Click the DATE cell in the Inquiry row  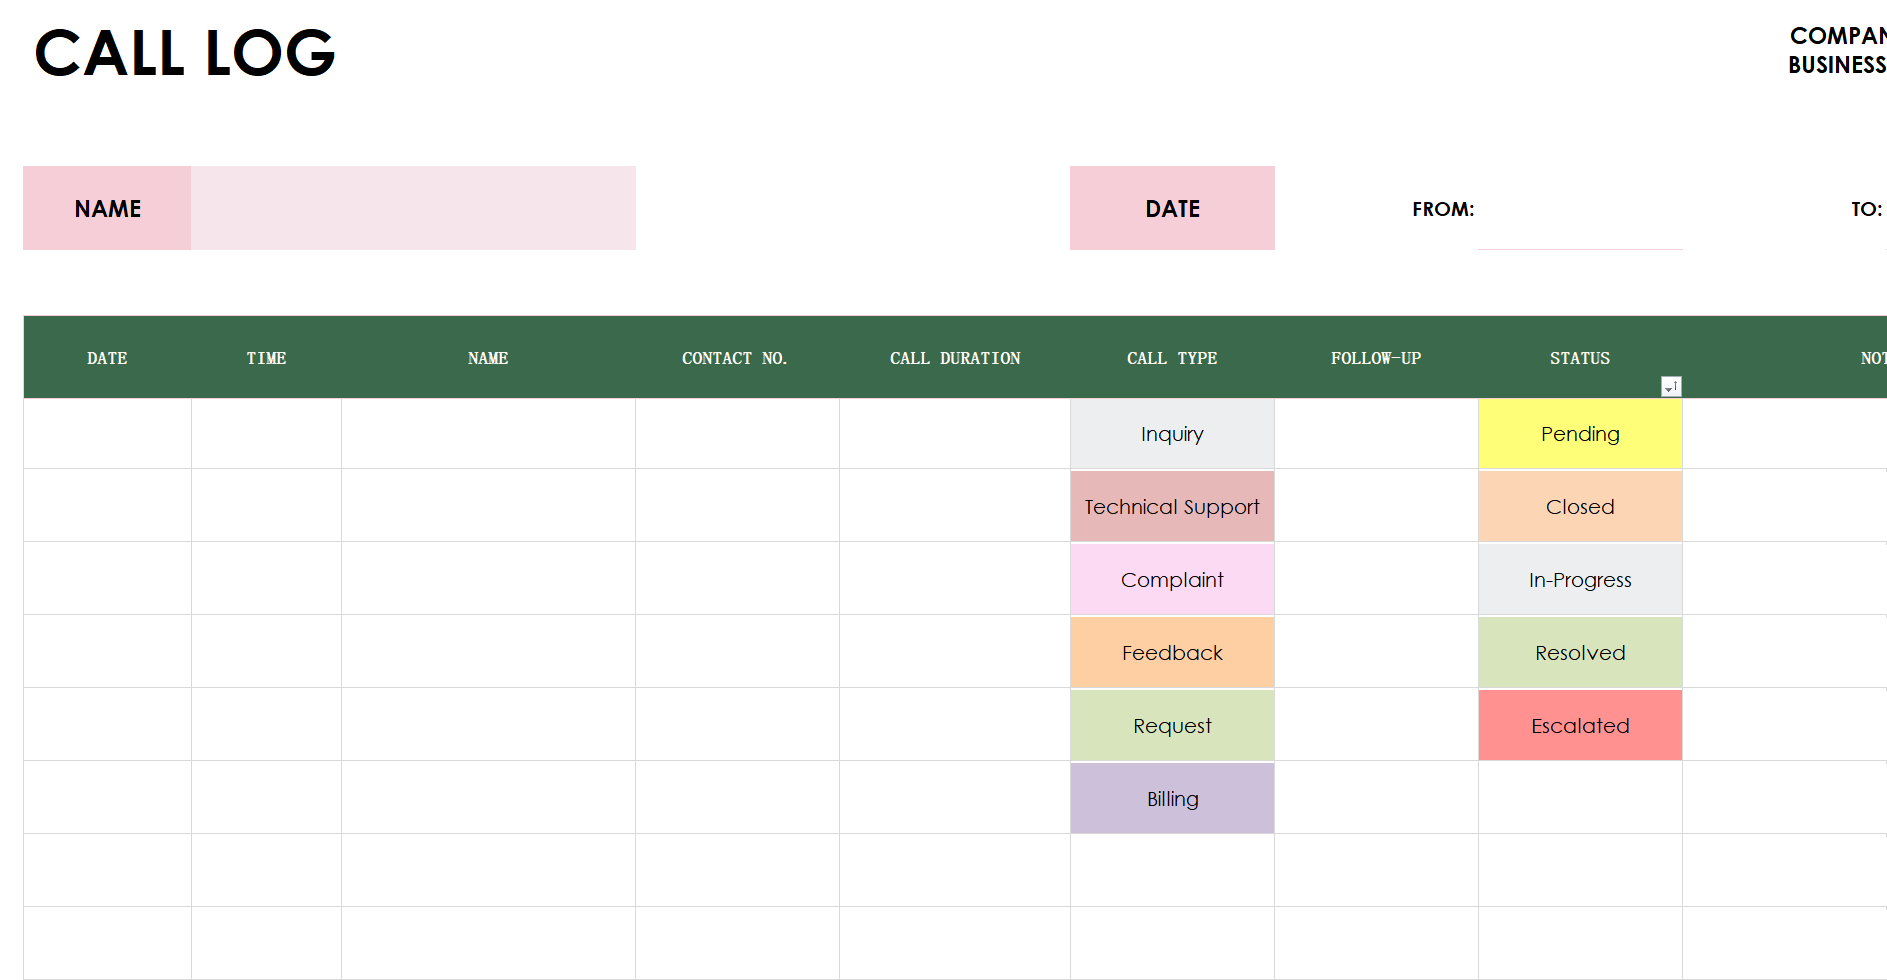coord(107,434)
